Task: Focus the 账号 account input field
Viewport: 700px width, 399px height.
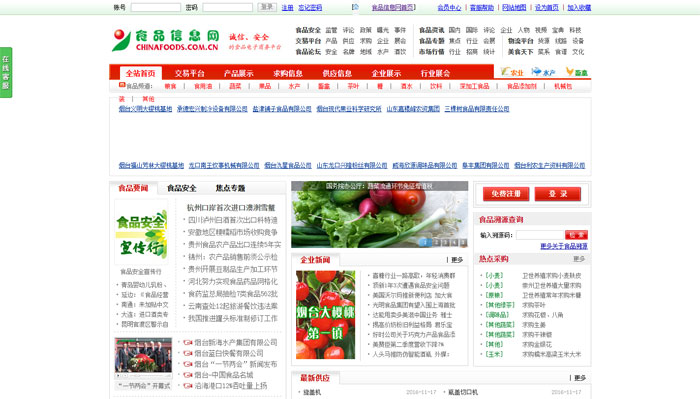Action: click(x=156, y=8)
